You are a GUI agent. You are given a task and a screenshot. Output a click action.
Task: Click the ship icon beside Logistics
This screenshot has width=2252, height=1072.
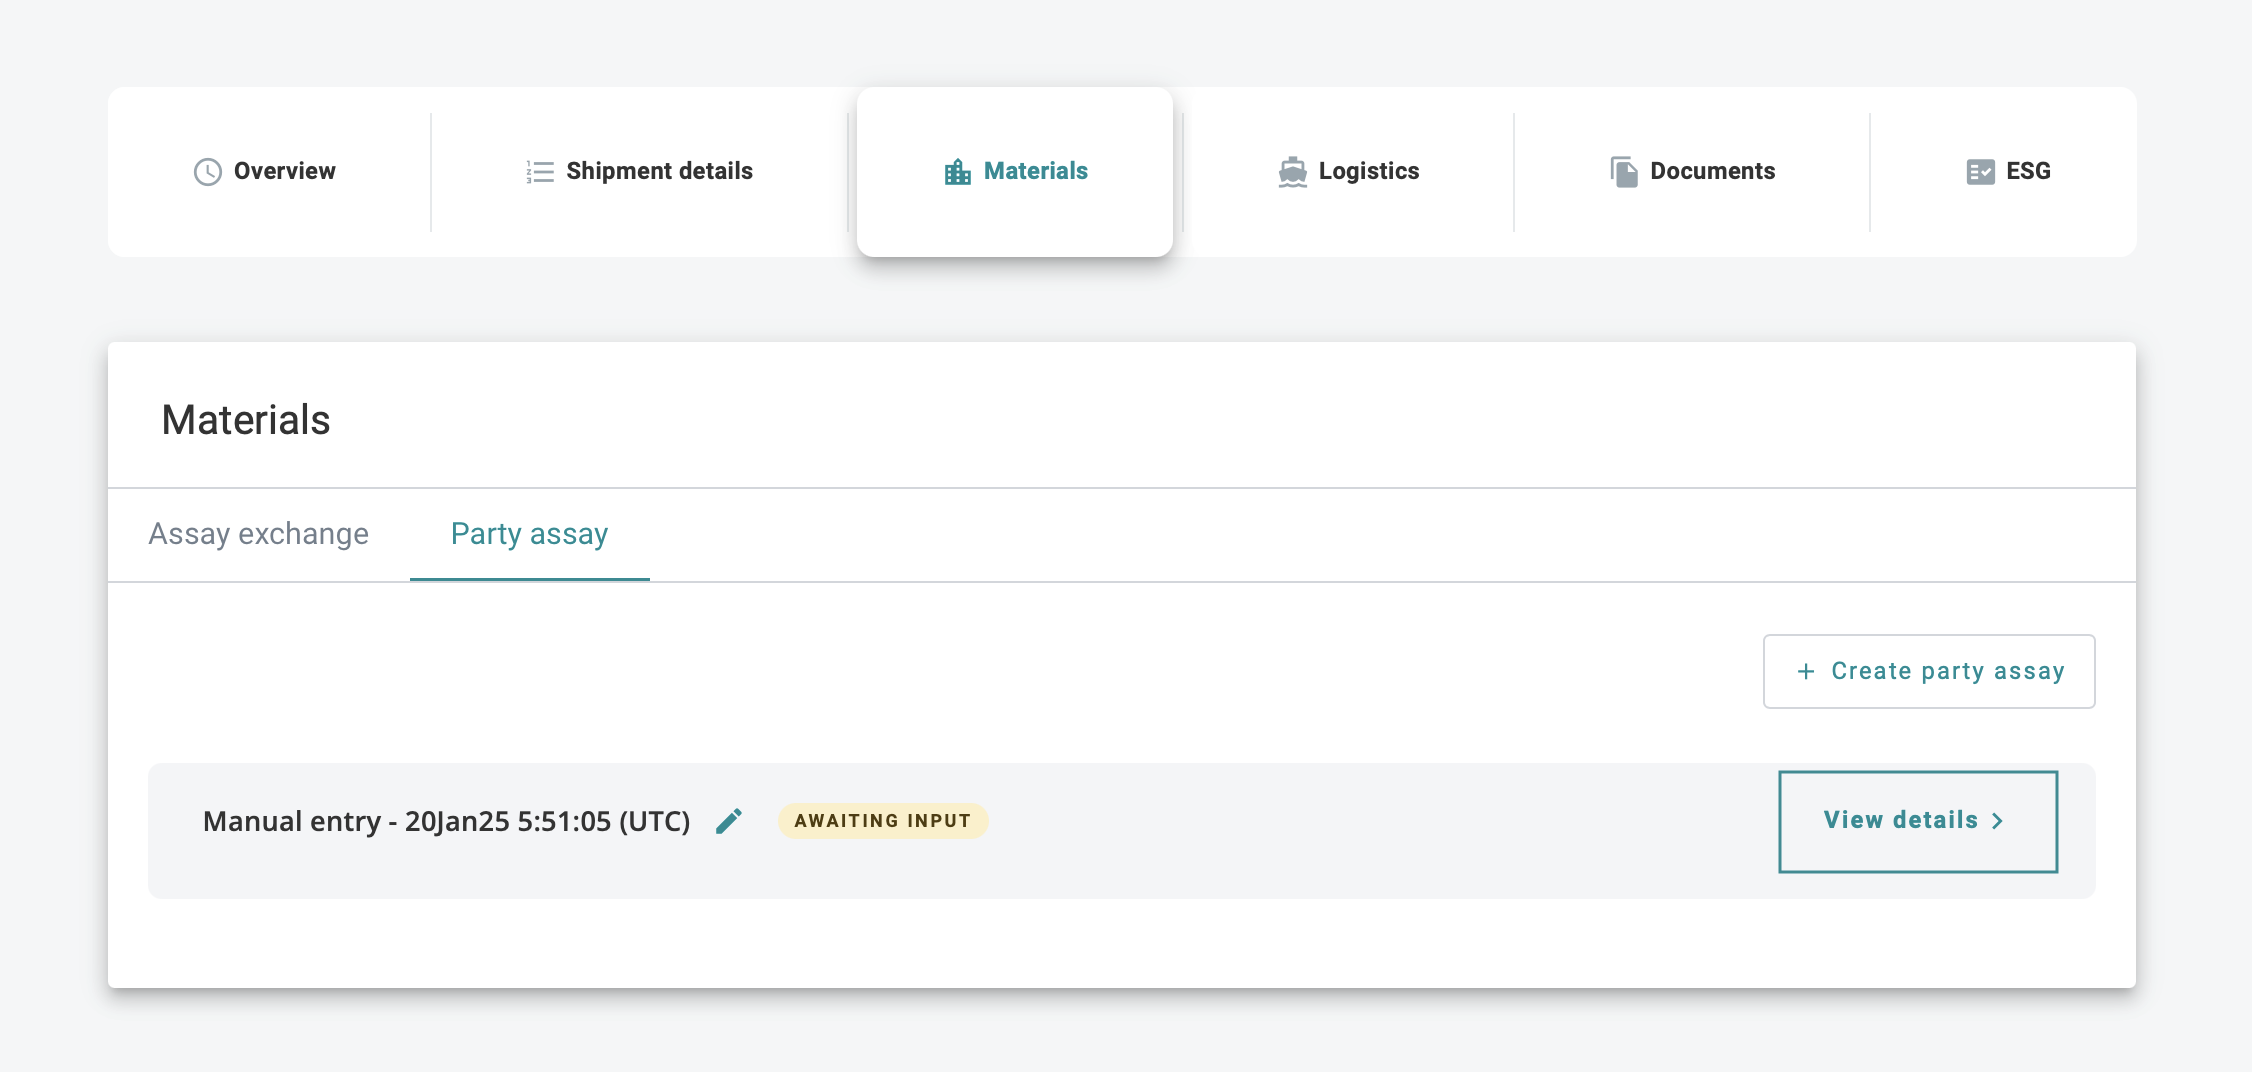[1292, 172]
